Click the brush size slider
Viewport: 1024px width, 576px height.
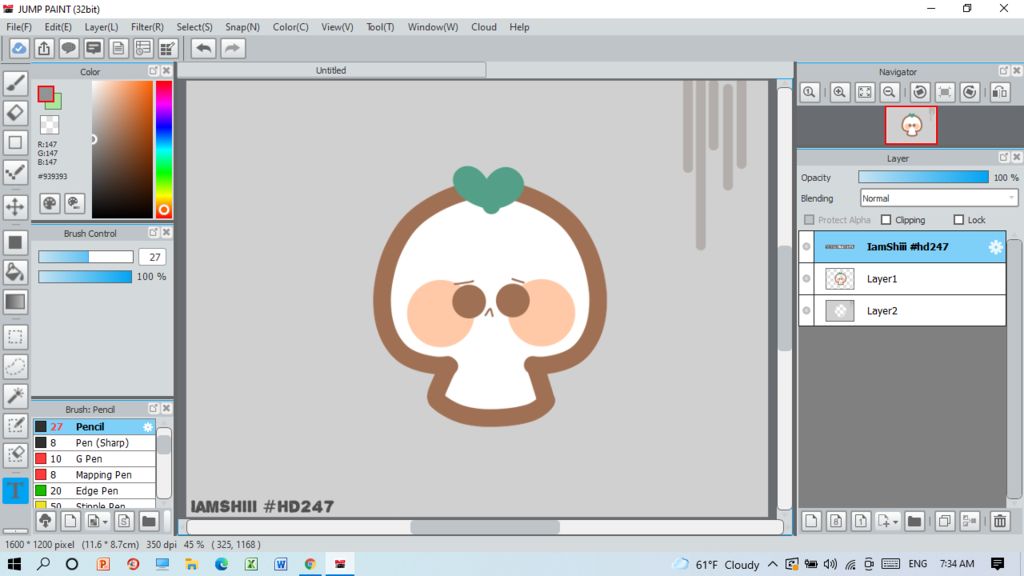tap(86, 257)
